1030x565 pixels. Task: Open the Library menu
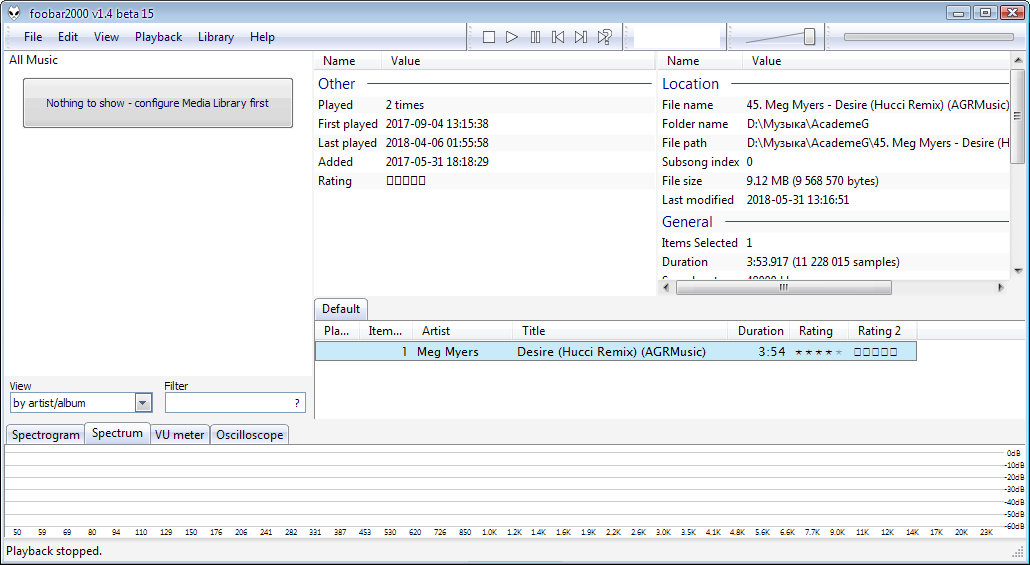pyautogui.click(x=215, y=37)
